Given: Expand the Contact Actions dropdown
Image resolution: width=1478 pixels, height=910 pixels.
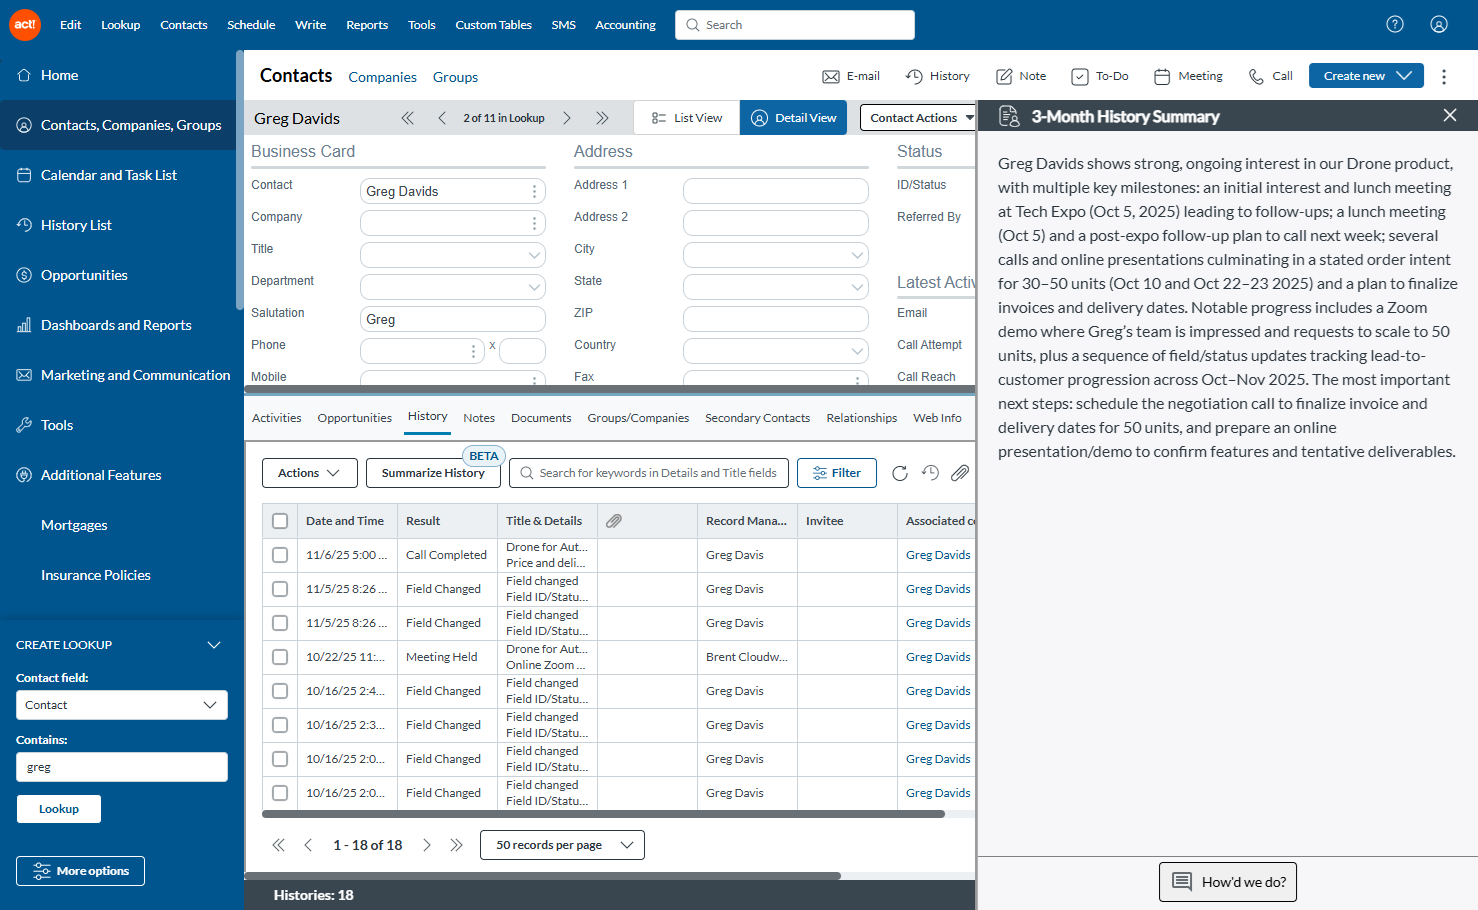Looking at the screenshot, I should pyautogui.click(x=917, y=118).
